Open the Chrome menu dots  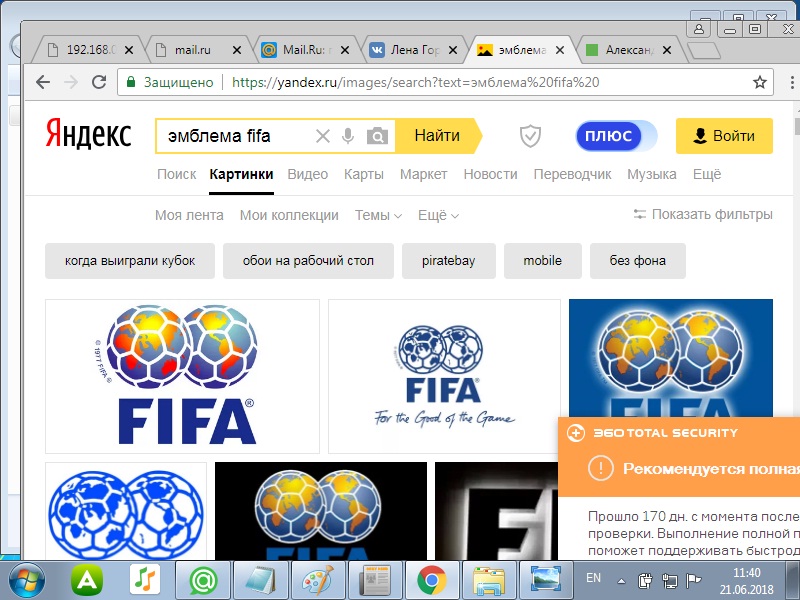791,82
